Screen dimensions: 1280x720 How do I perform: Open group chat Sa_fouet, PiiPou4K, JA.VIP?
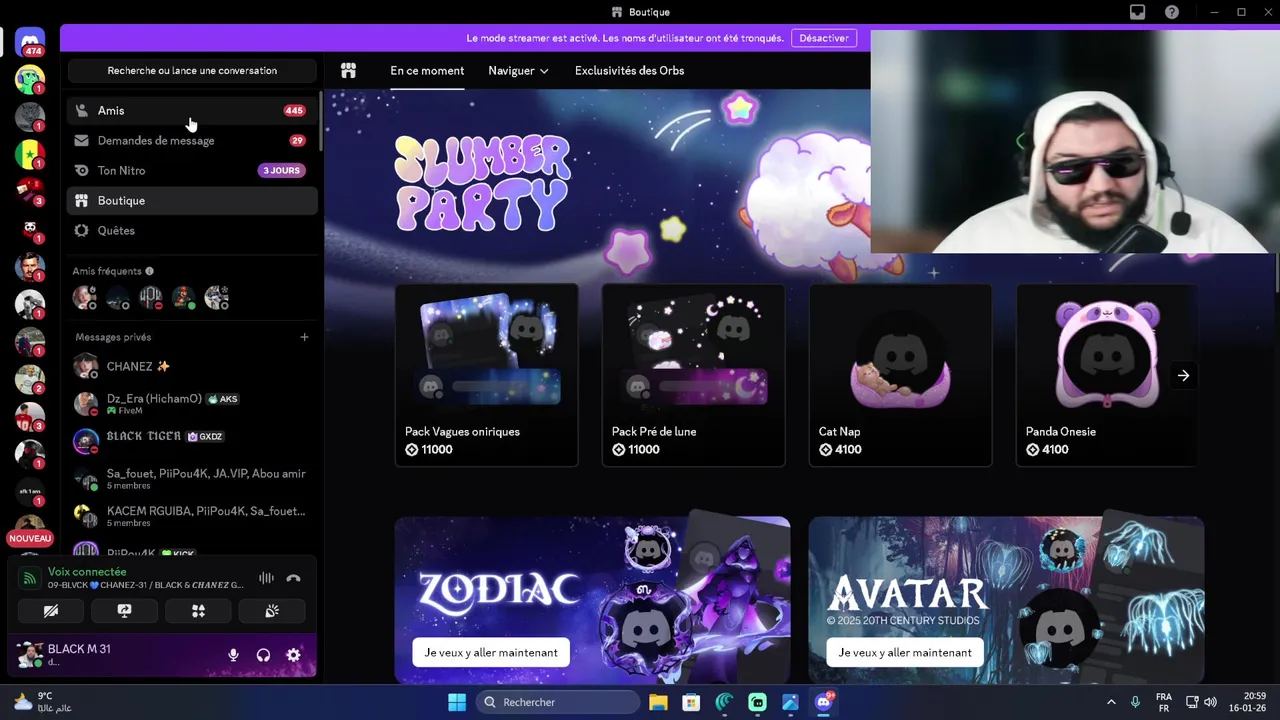coord(192,479)
